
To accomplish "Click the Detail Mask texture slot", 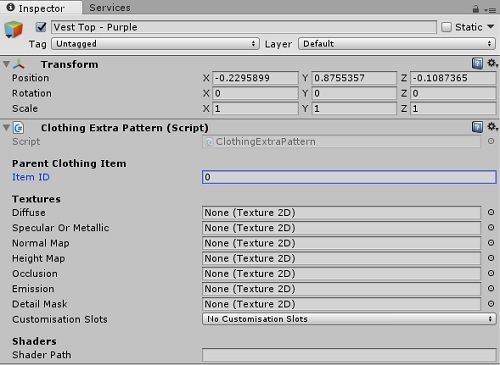I will pos(341,304).
